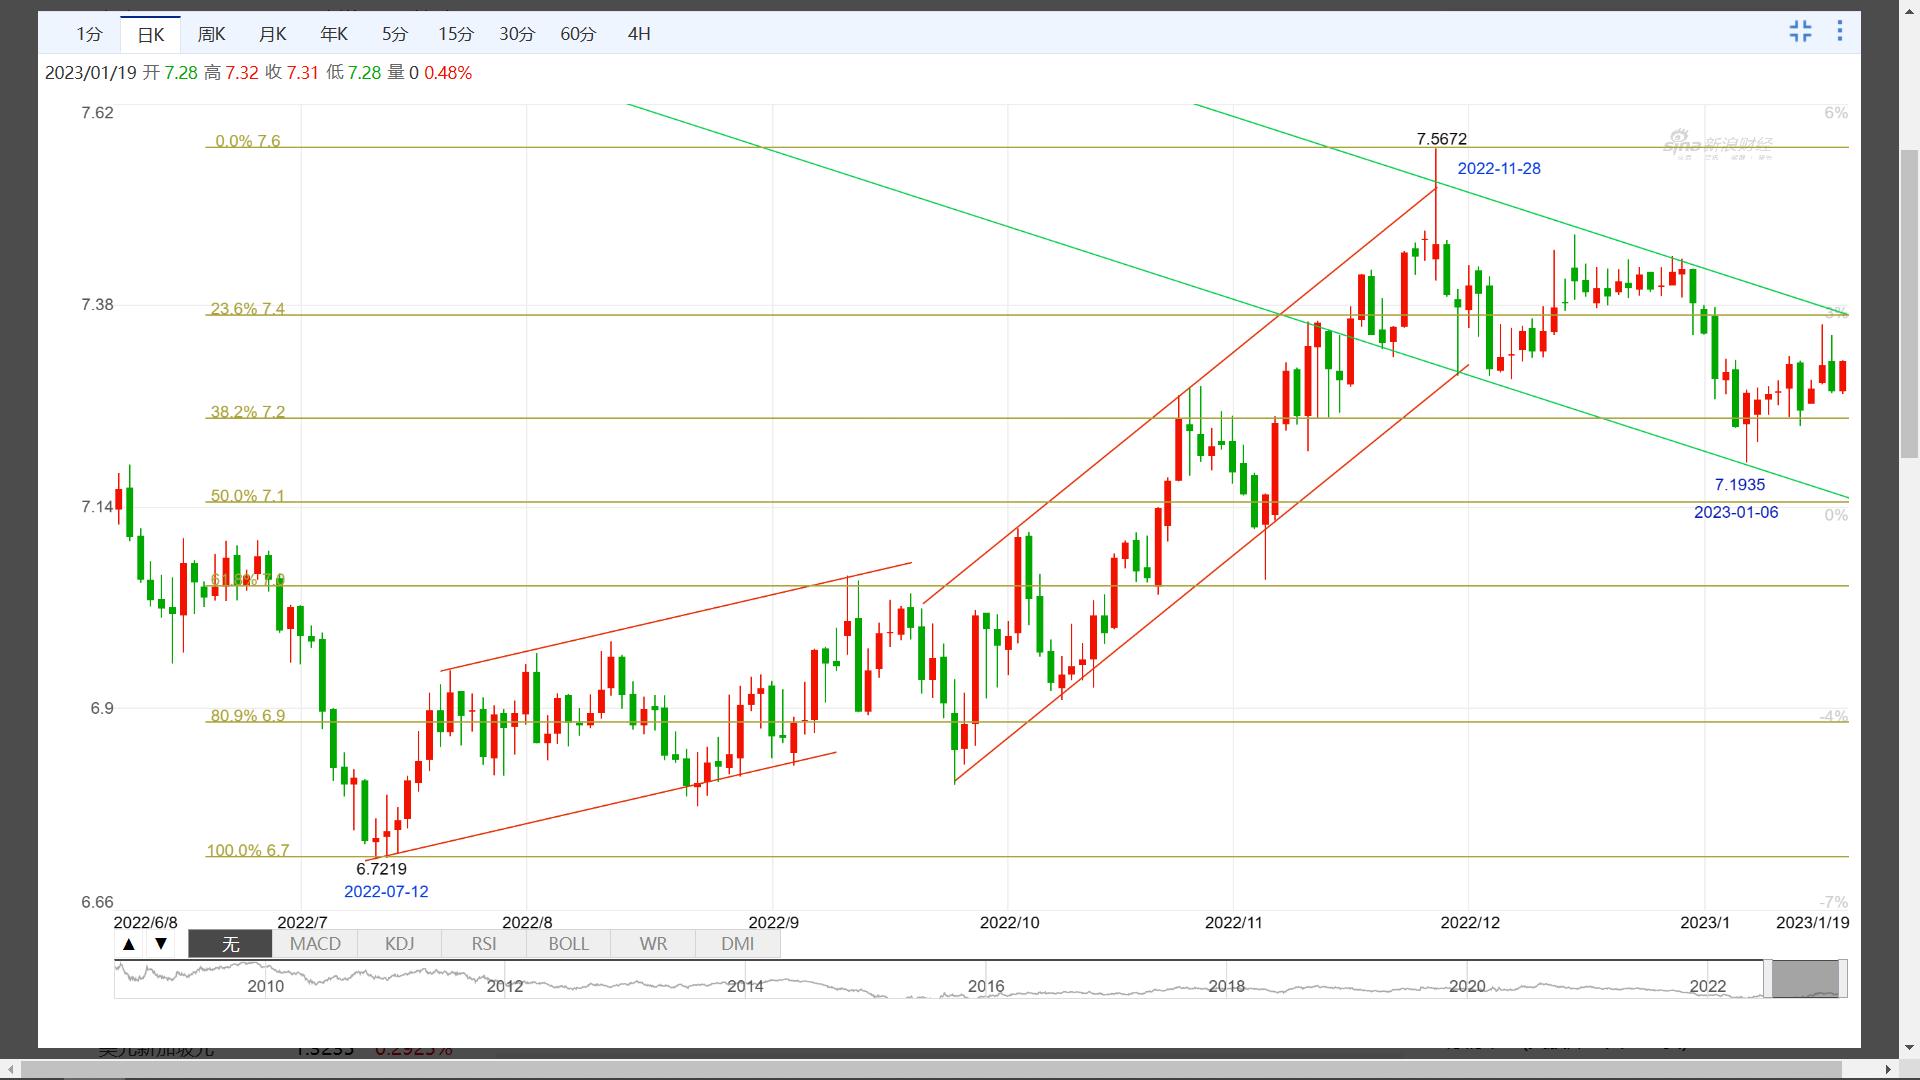The image size is (1920, 1080).
Task: Click the up triangle indicator arrow
Action: coord(129,944)
